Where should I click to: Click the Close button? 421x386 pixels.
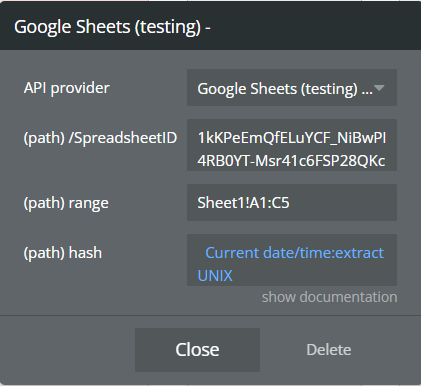[x=197, y=350]
